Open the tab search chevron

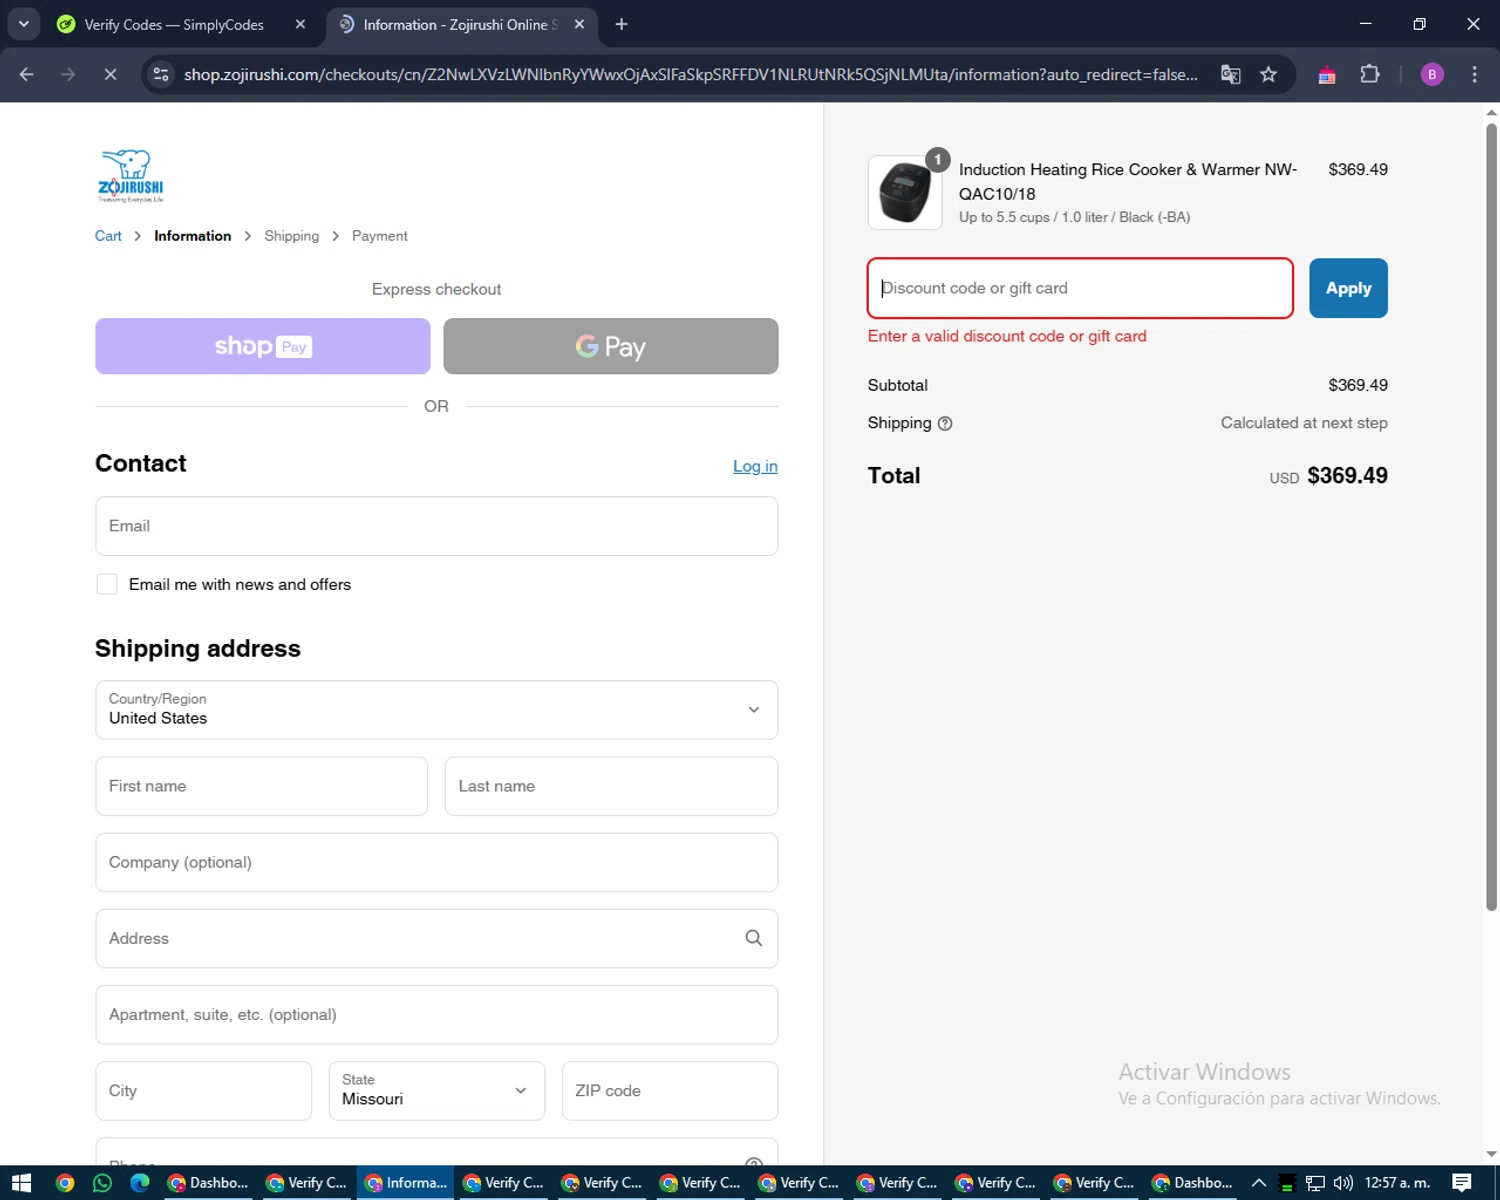[23, 24]
